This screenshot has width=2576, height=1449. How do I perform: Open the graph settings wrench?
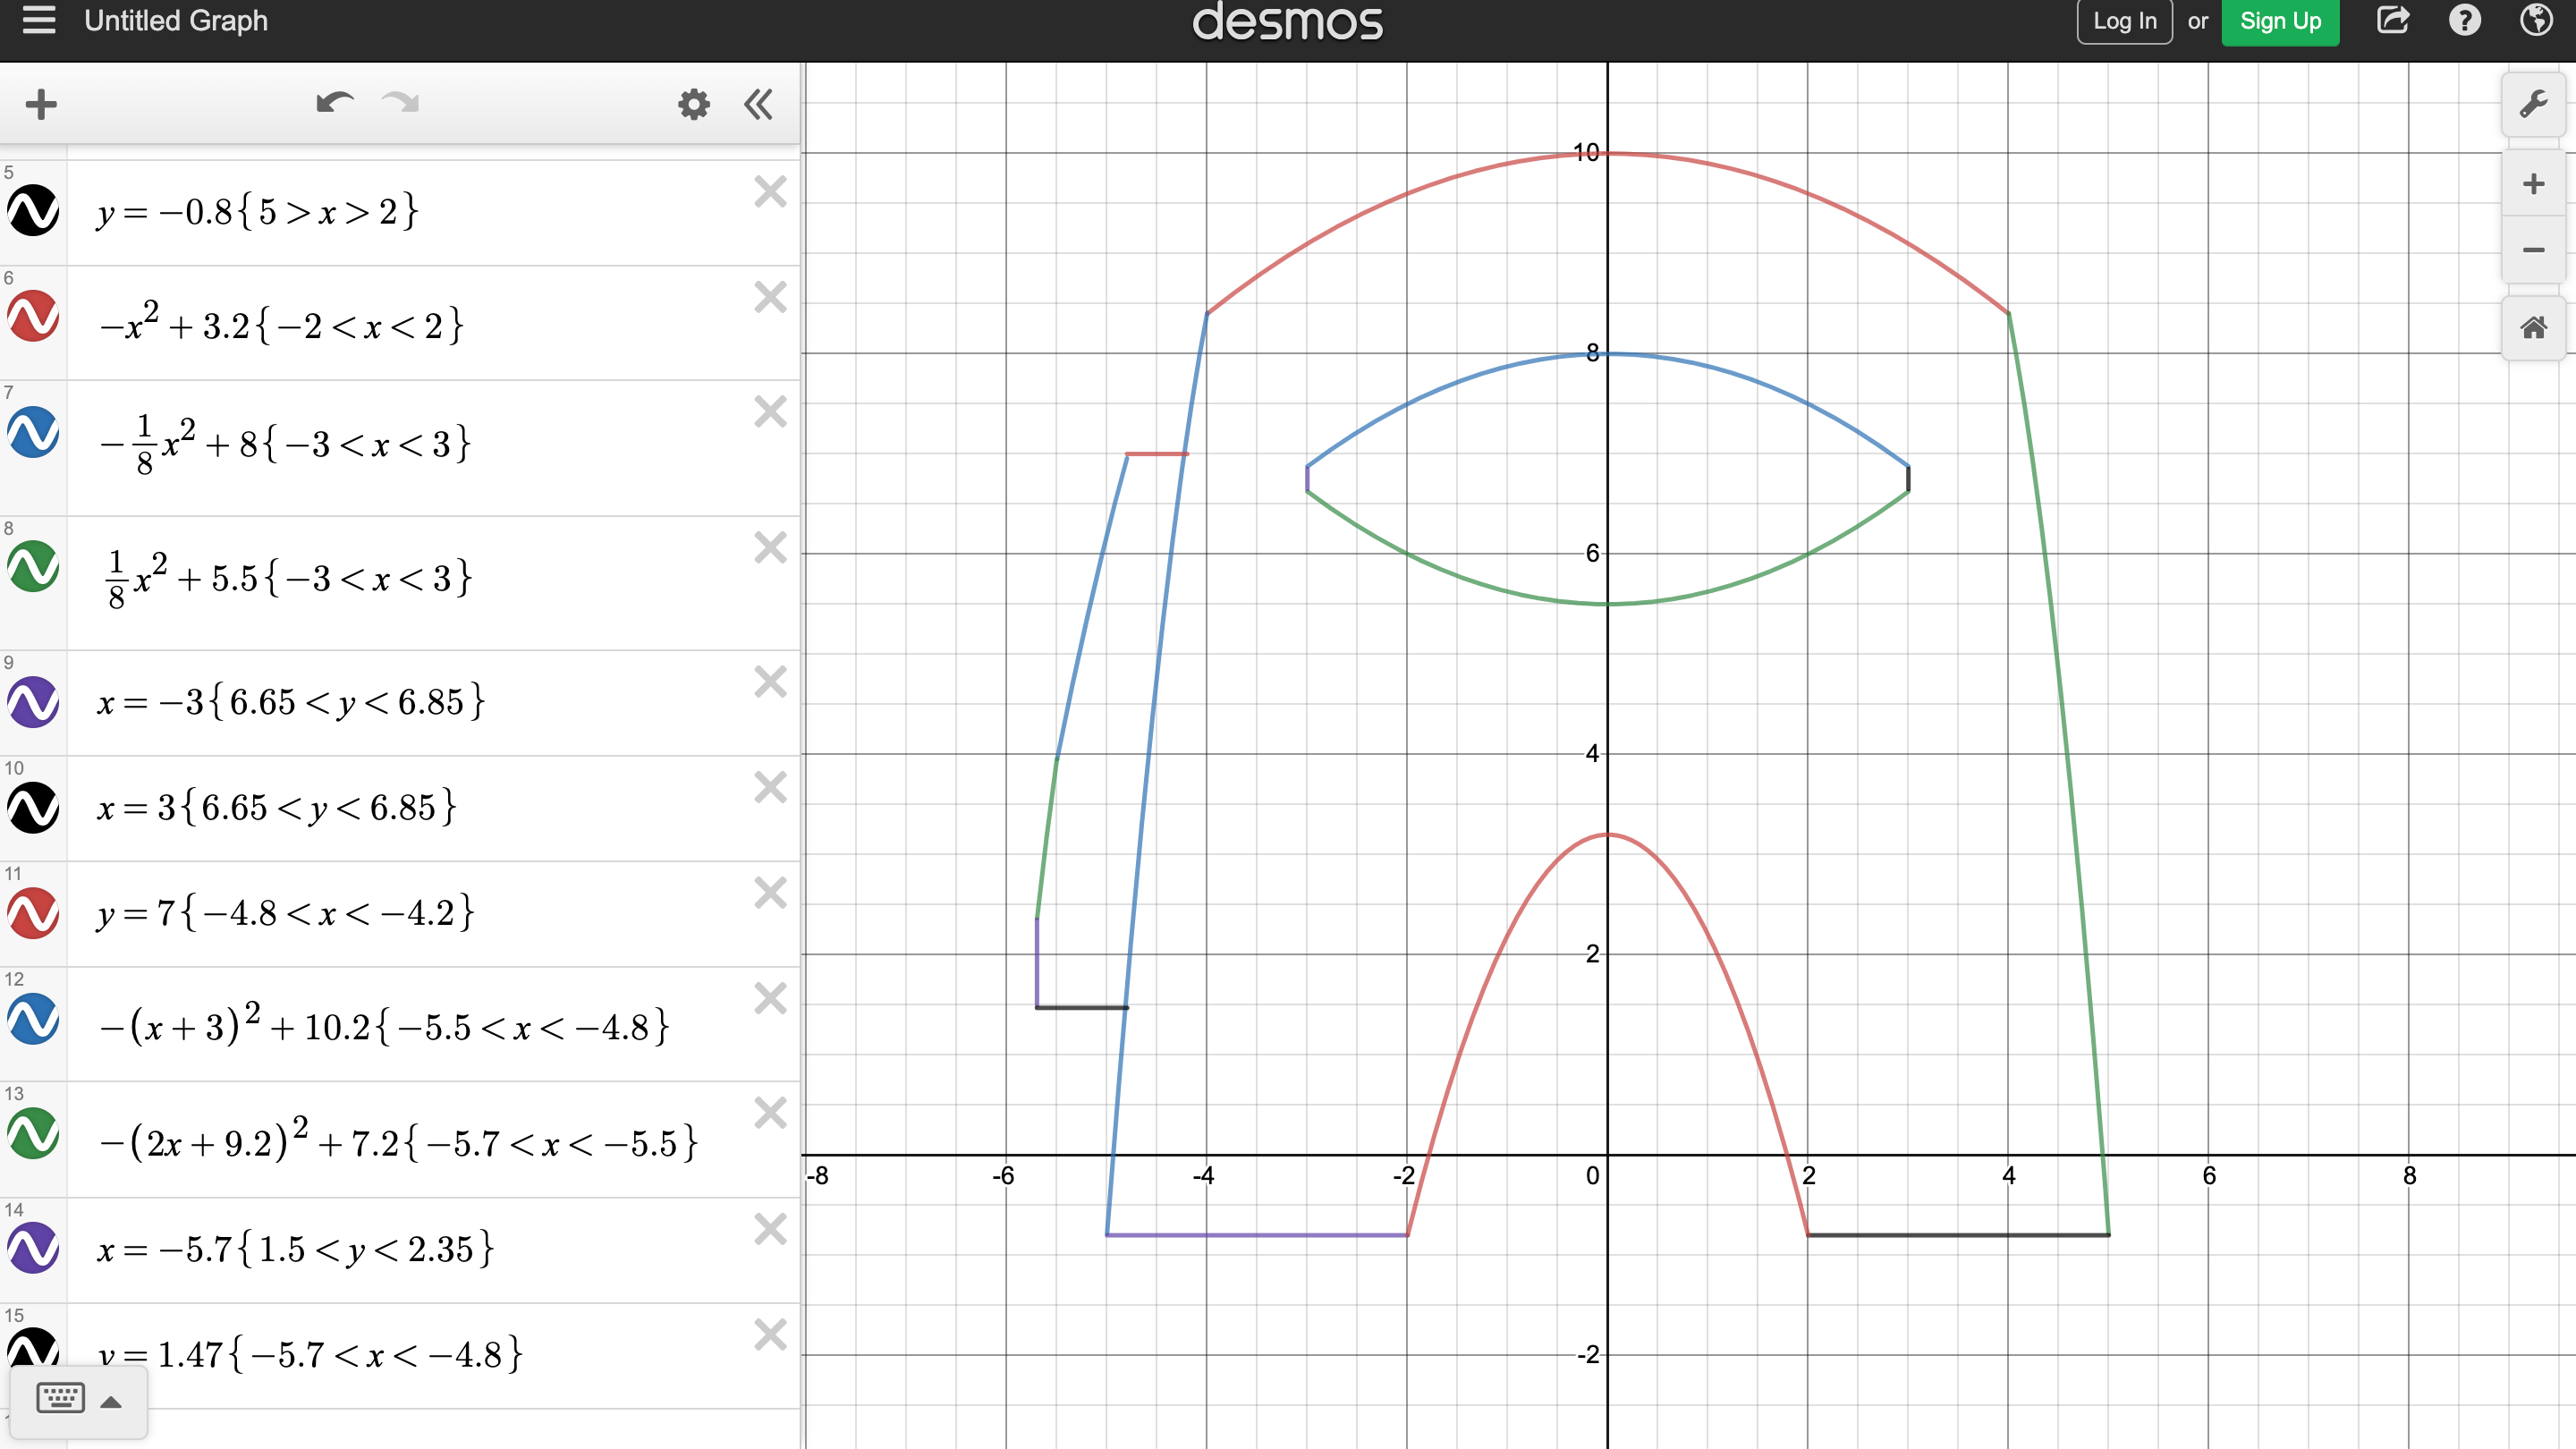[2533, 104]
